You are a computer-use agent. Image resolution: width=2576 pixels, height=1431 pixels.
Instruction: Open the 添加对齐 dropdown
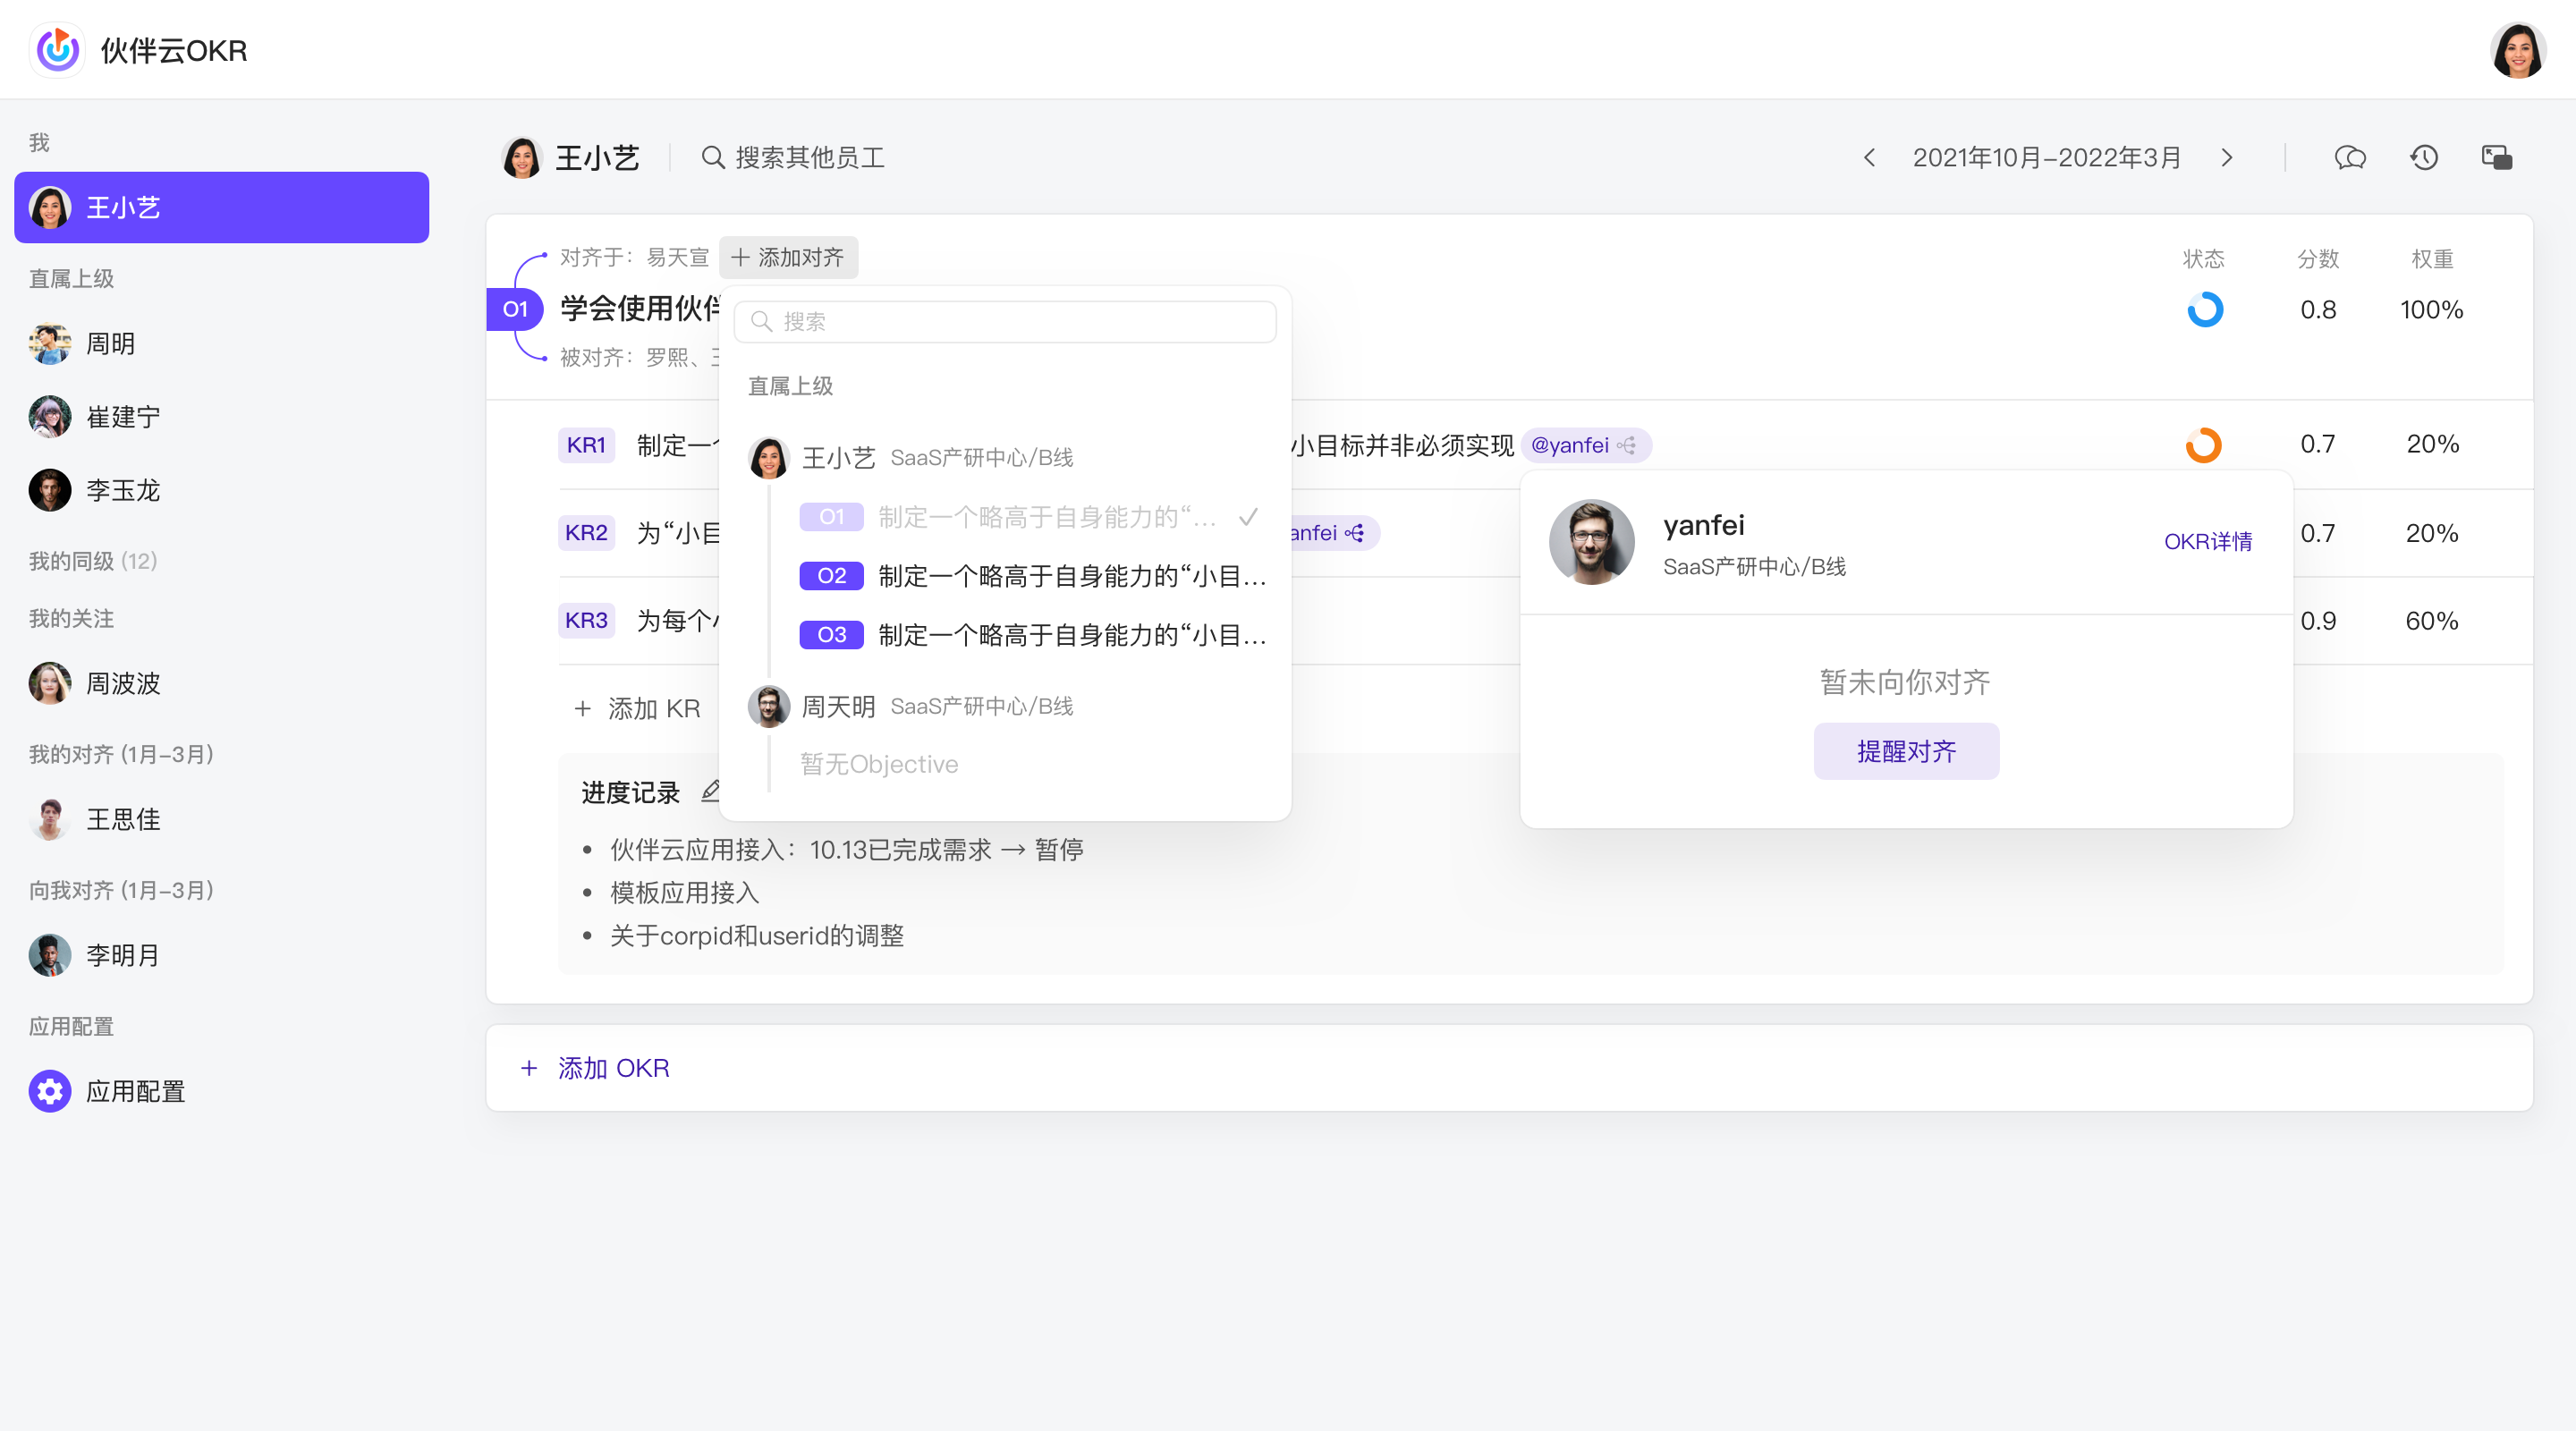coord(788,257)
